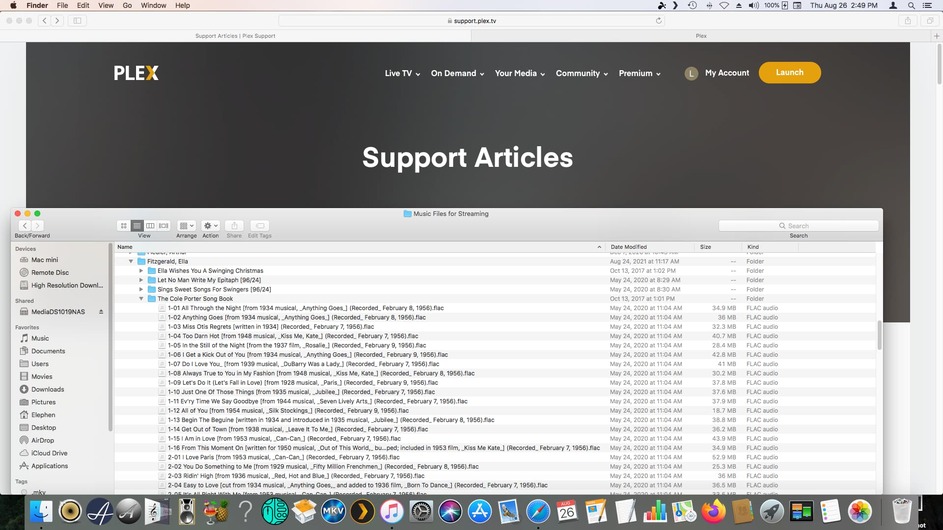
Task: Click the Edit Tags button in Finder toolbar
Action: pos(260,226)
